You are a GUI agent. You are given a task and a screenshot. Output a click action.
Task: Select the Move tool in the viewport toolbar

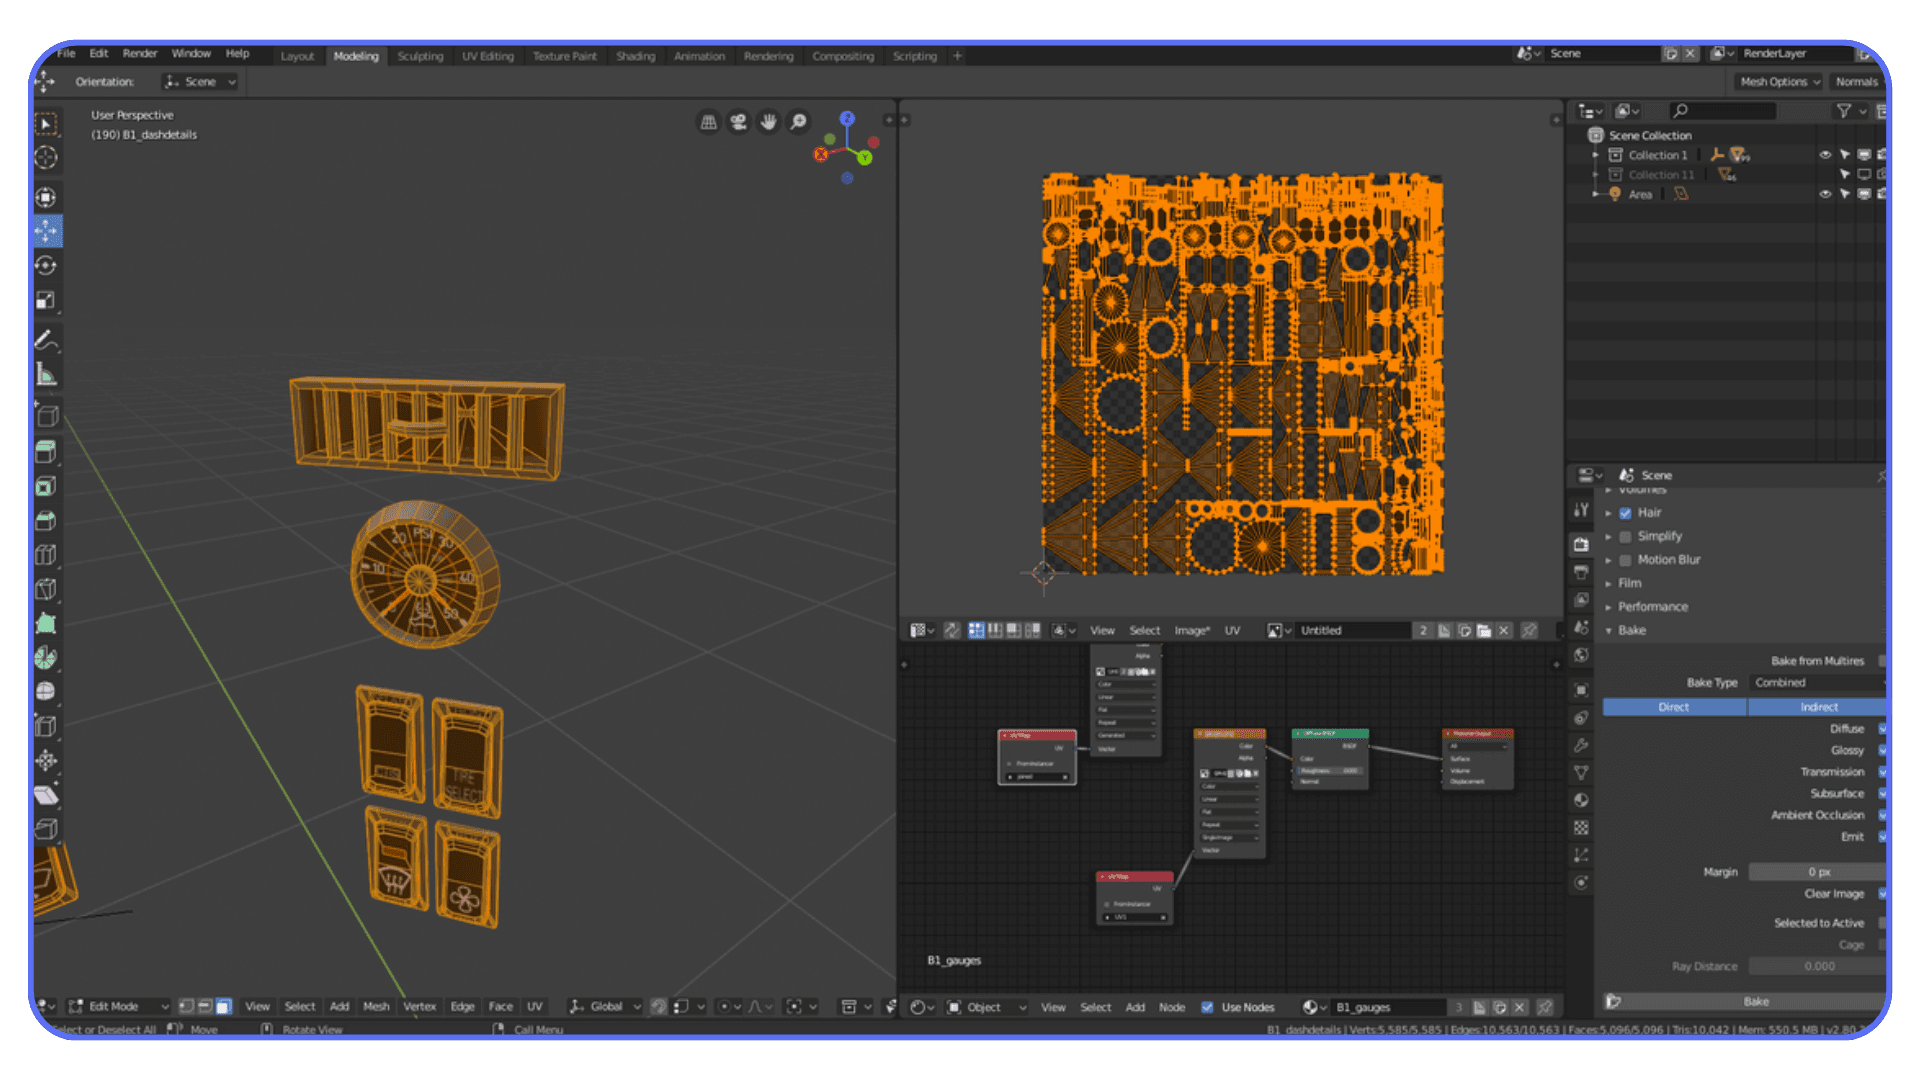tap(45, 228)
